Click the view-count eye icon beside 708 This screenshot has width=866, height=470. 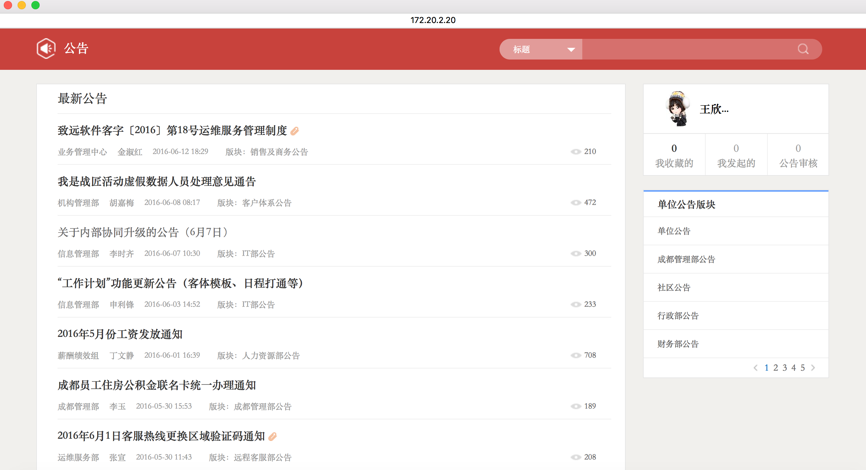(x=576, y=355)
